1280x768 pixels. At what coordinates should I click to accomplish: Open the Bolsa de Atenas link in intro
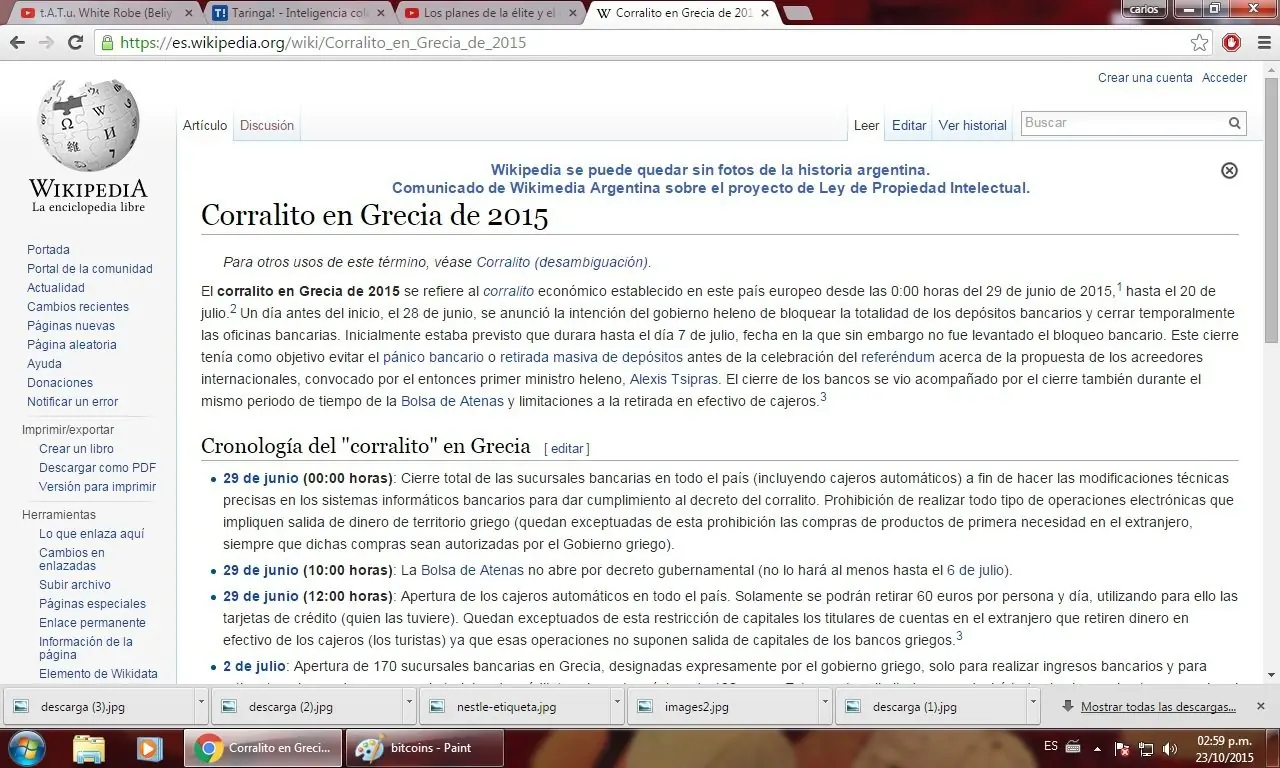[452, 401]
